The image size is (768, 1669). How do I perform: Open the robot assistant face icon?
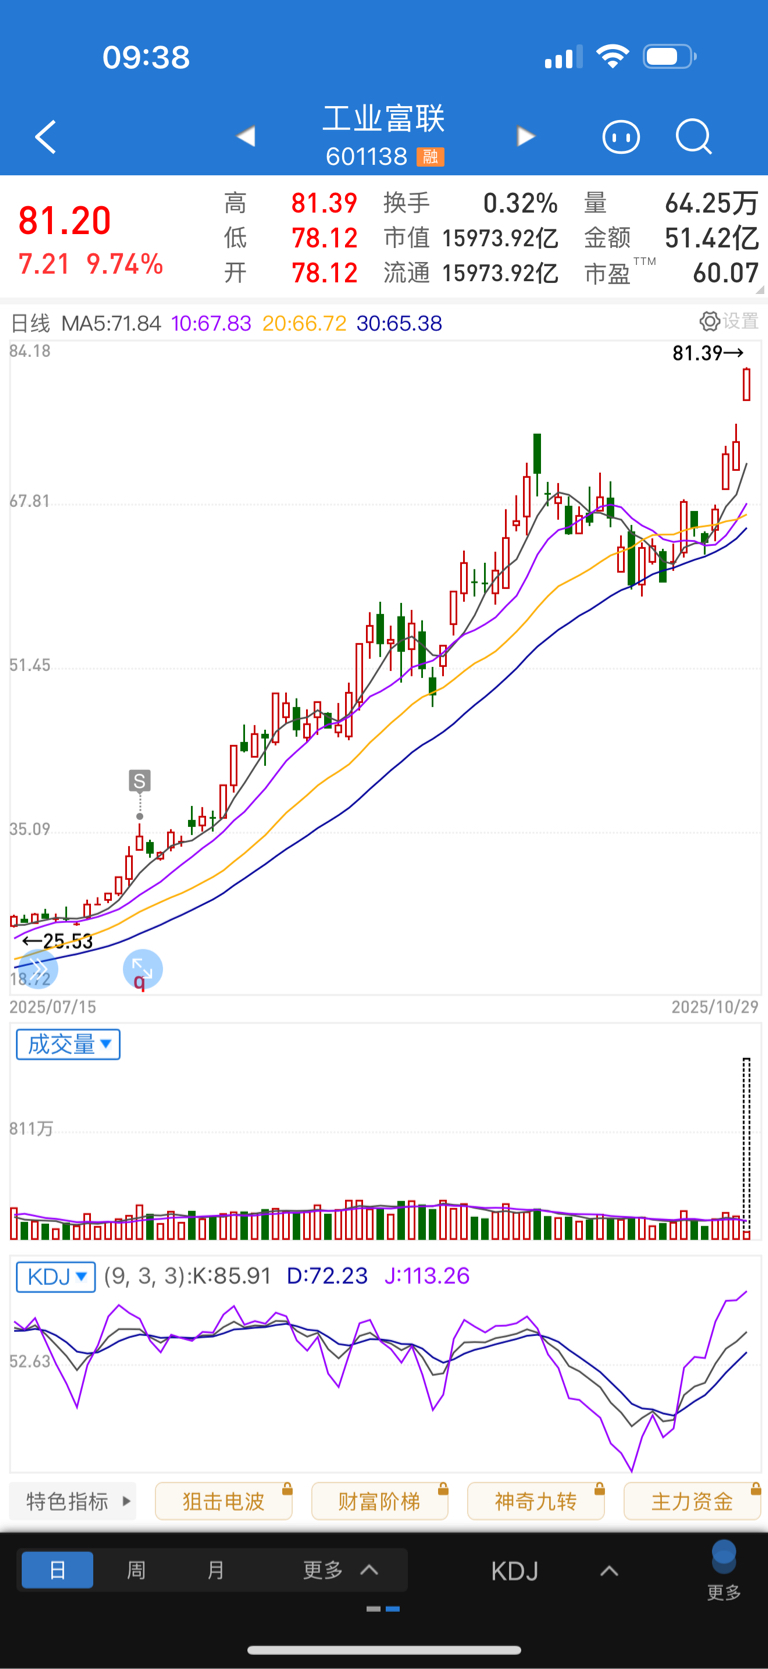pos(621,137)
